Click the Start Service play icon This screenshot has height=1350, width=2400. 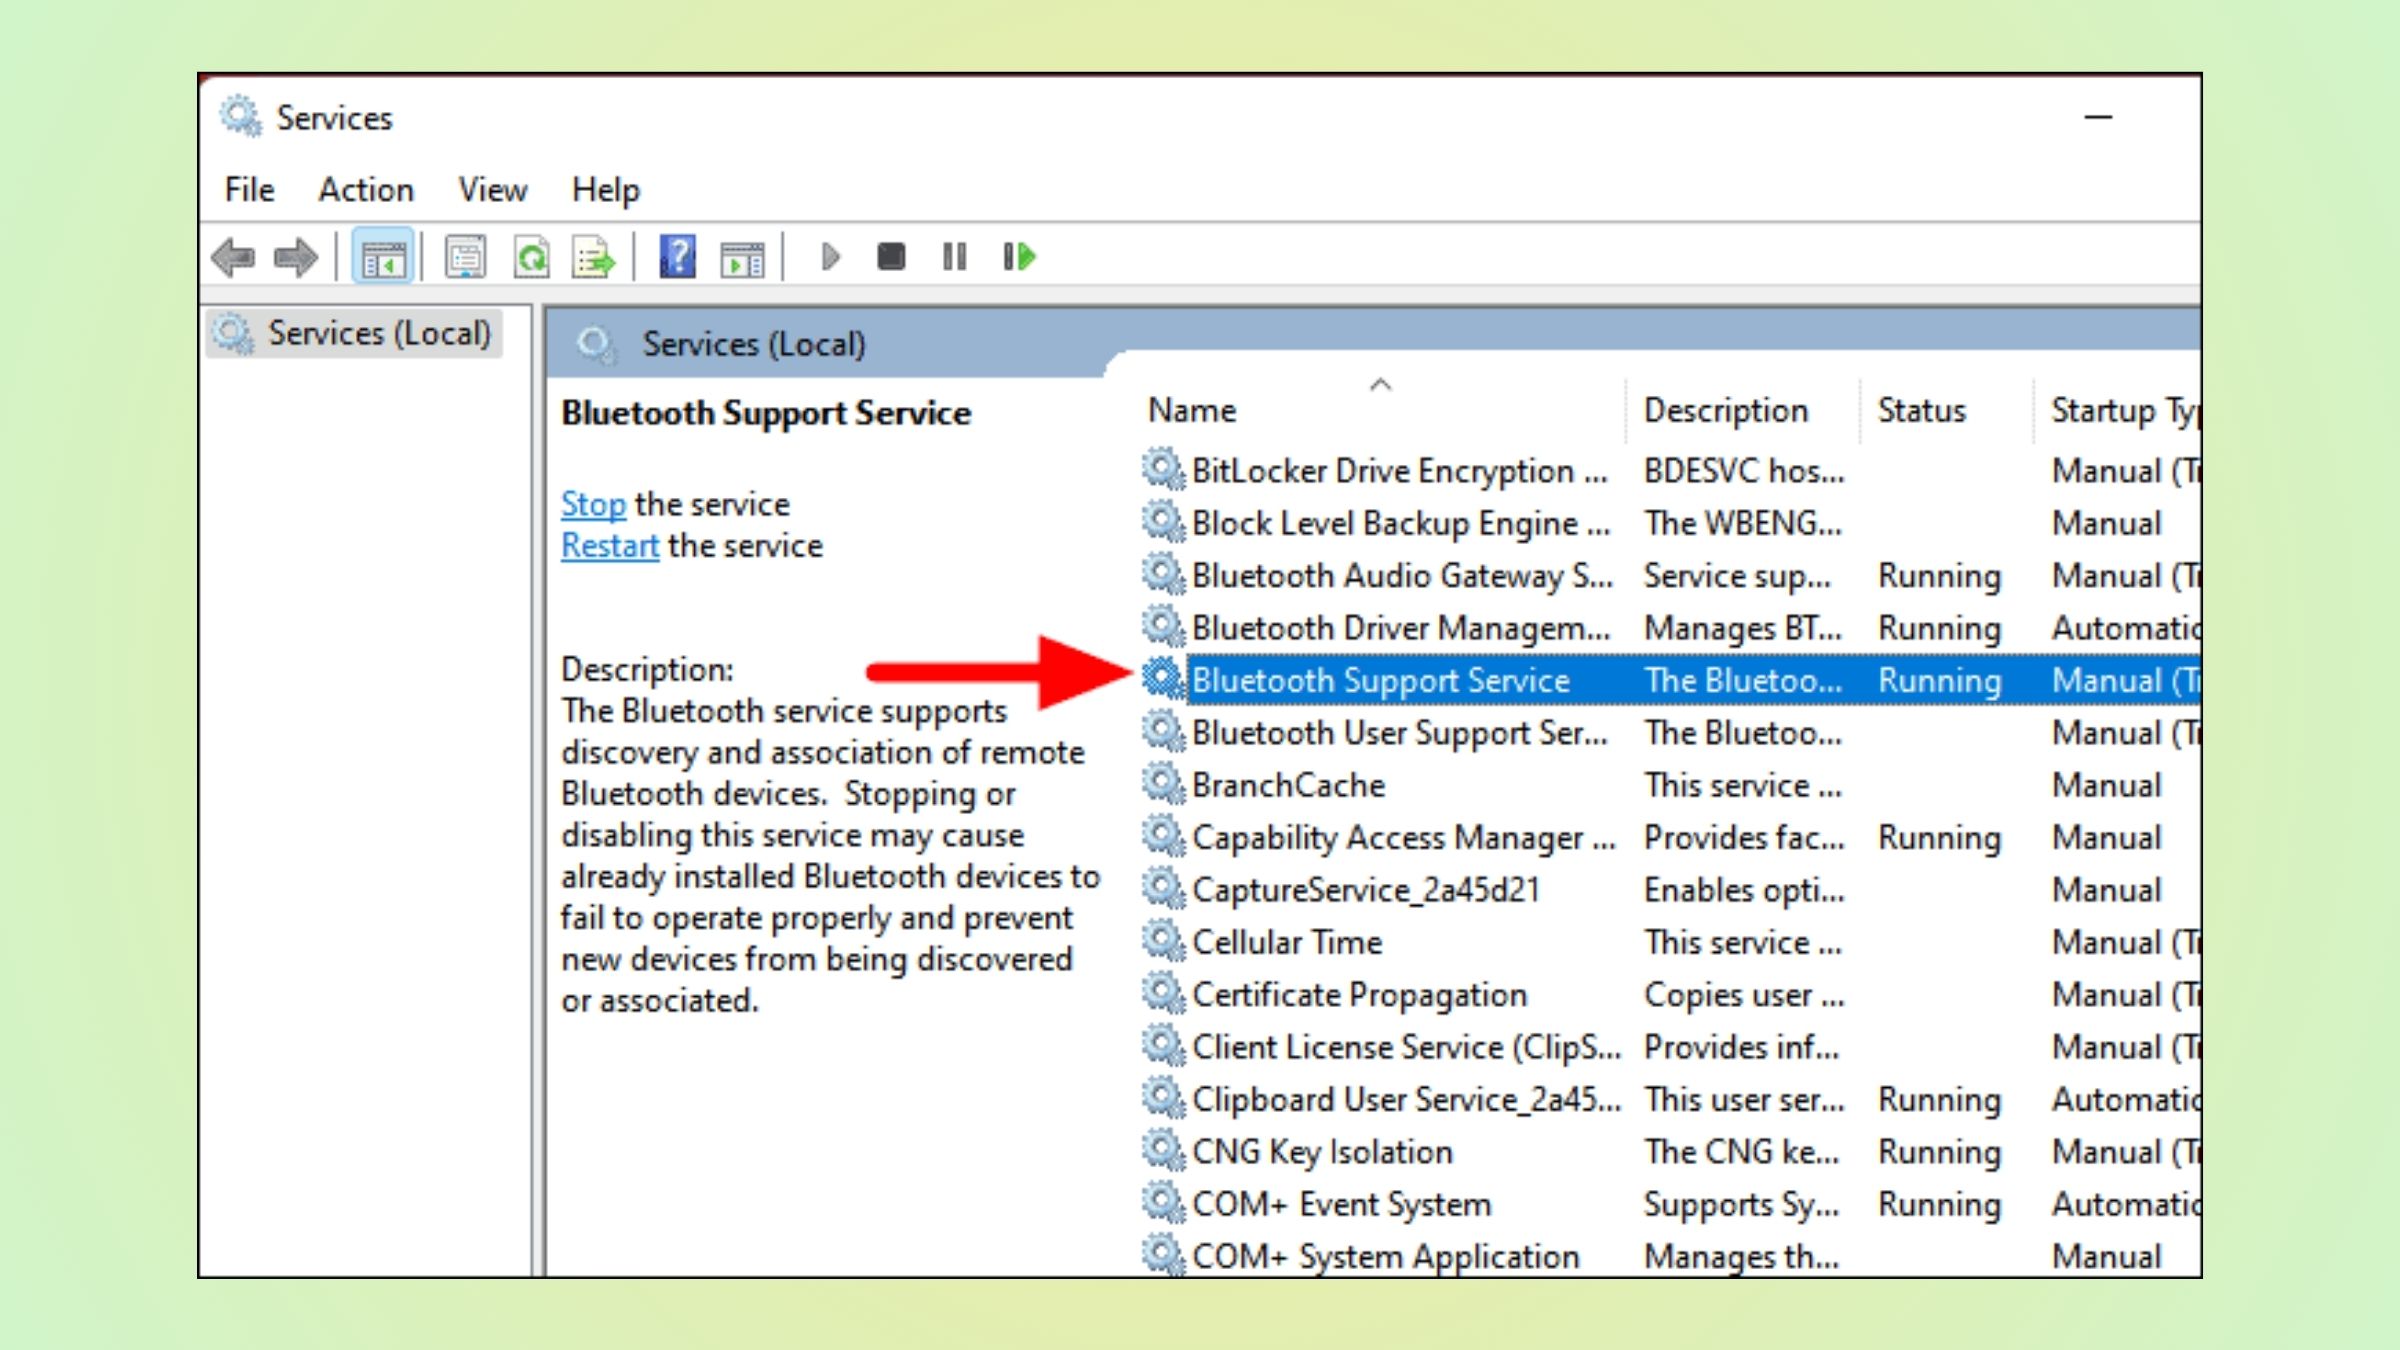pyautogui.click(x=829, y=258)
